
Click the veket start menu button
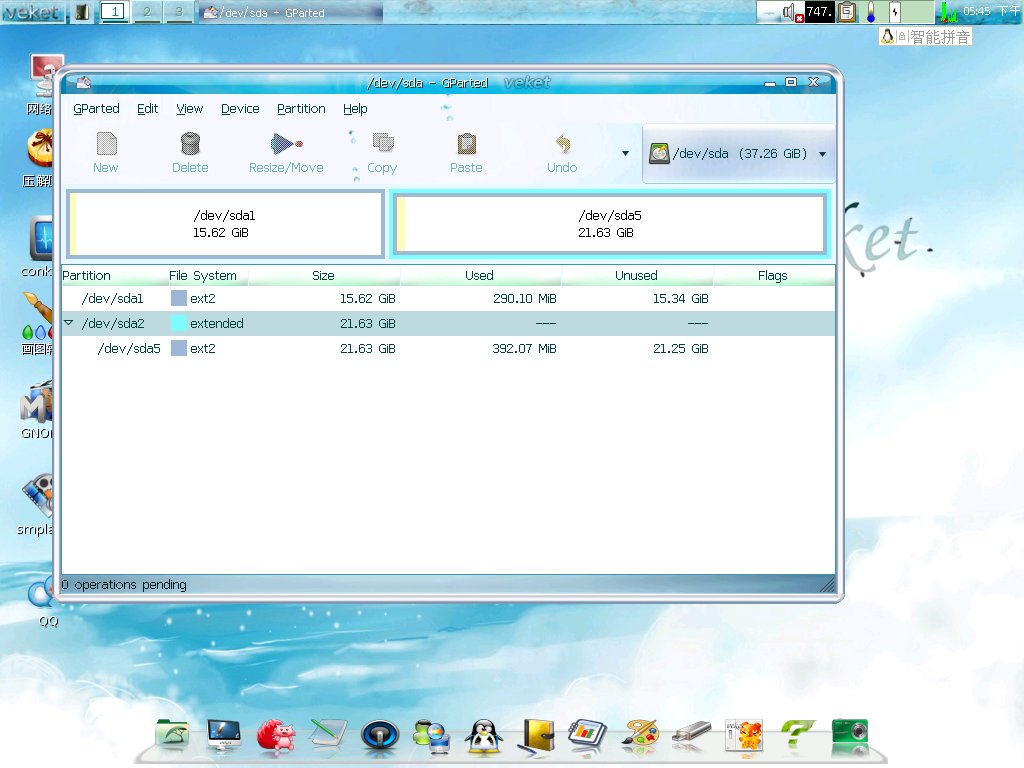coord(32,12)
